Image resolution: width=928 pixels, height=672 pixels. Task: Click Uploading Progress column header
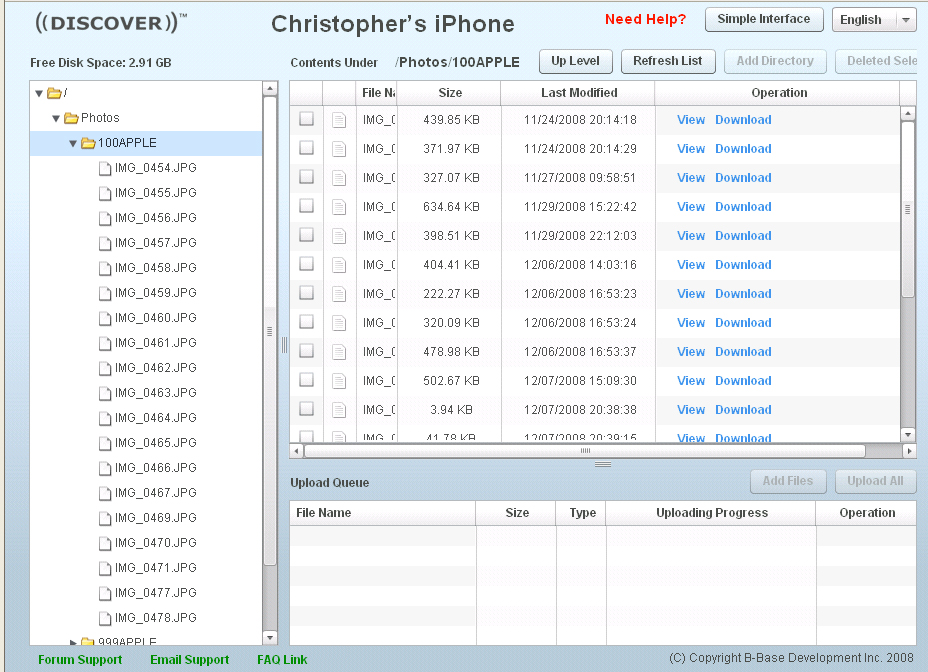(x=711, y=513)
